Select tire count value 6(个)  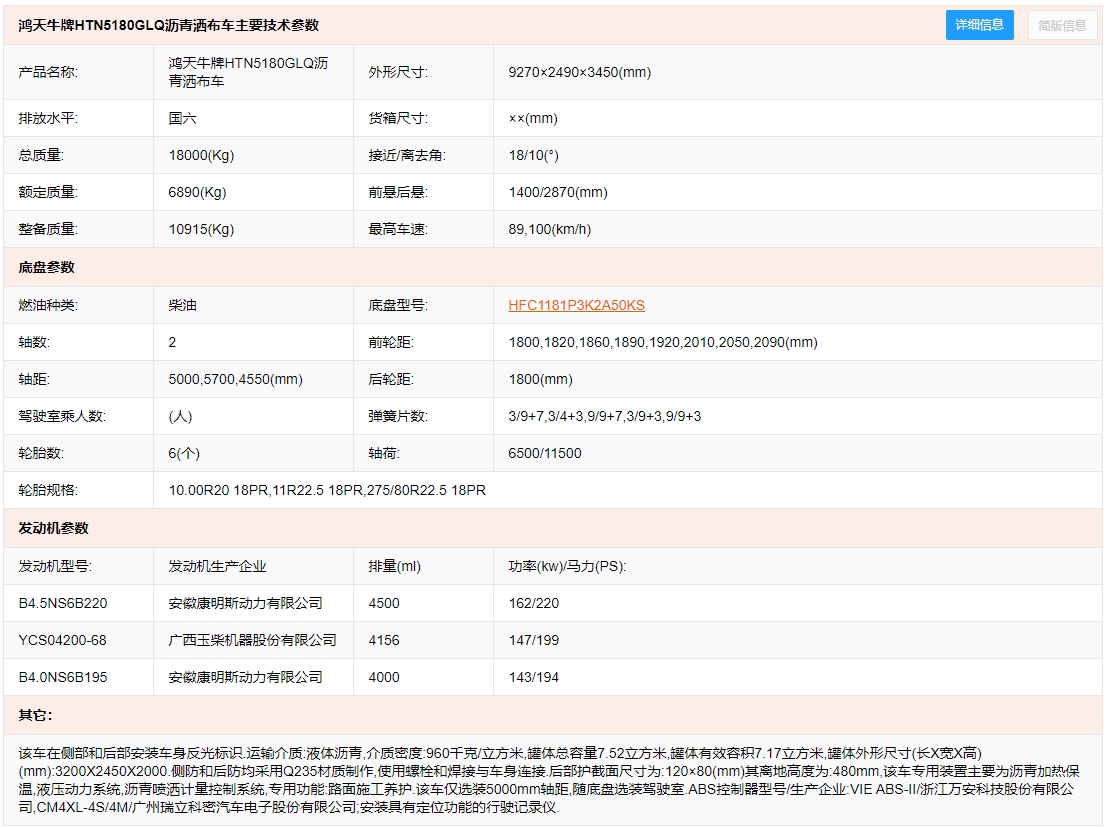click(x=184, y=453)
